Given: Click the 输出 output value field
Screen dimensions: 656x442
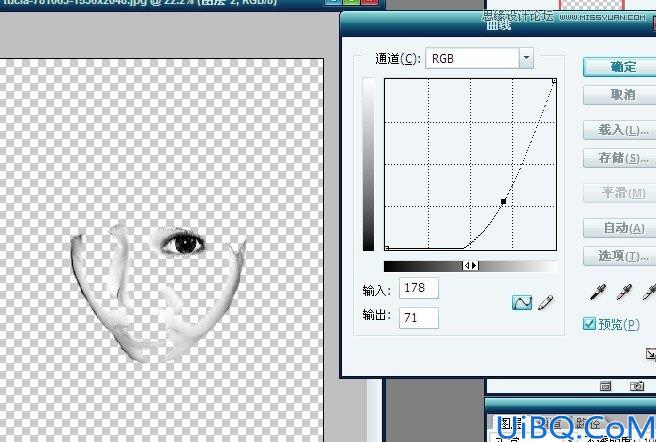Looking at the screenshot, I should point(419,318).
